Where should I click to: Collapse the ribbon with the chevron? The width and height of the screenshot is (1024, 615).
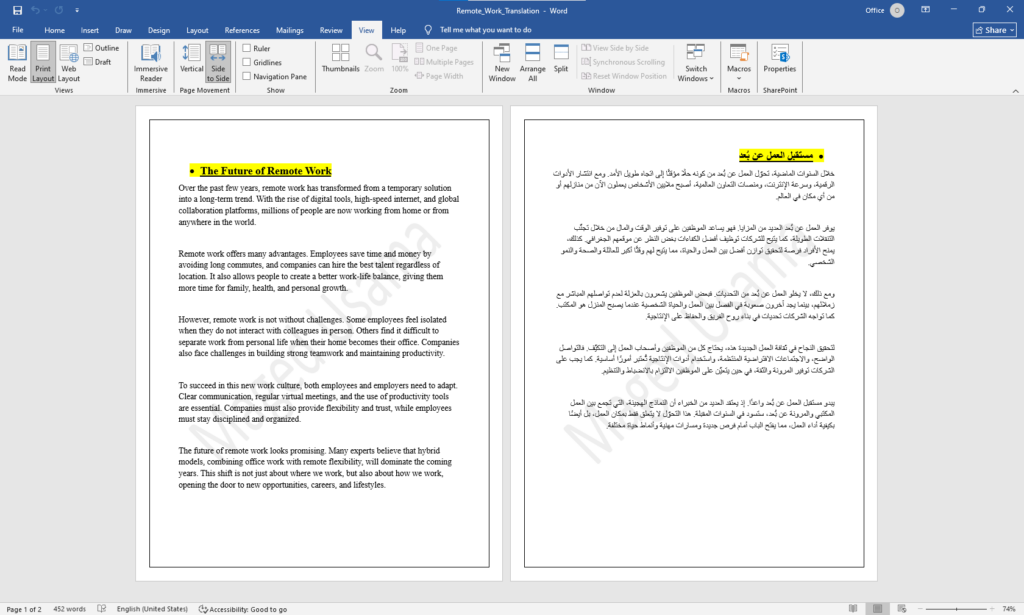click(1016, 91)
